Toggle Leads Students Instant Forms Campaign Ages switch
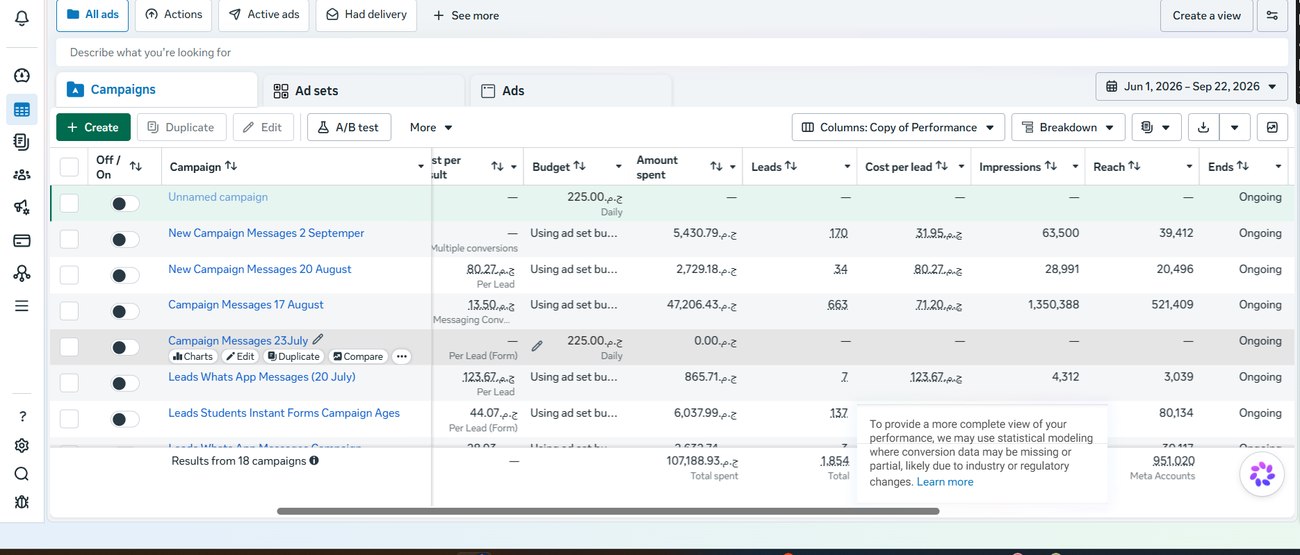The height and width of the screenshot is (555, 1300). click(x=125, y=419)
